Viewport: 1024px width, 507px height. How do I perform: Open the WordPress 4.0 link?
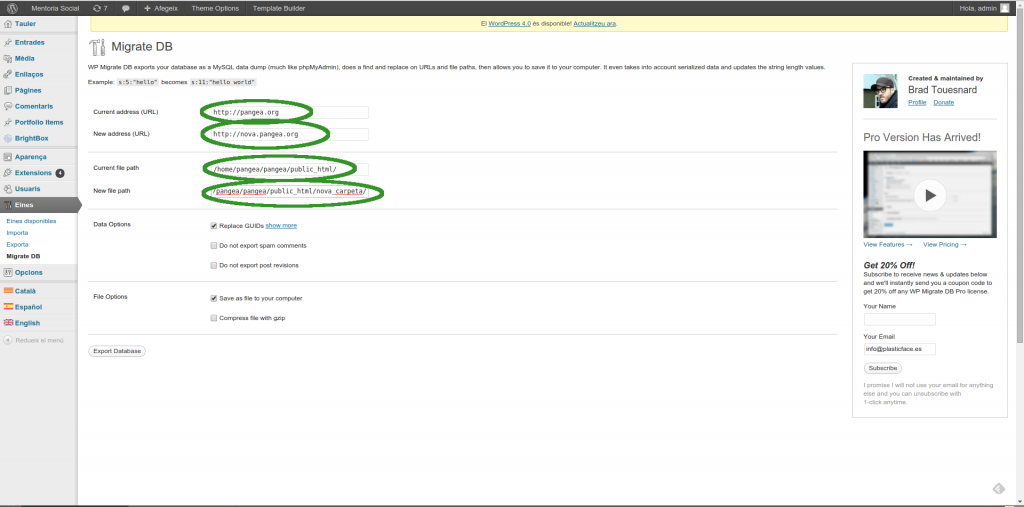(x=509, y=24)
